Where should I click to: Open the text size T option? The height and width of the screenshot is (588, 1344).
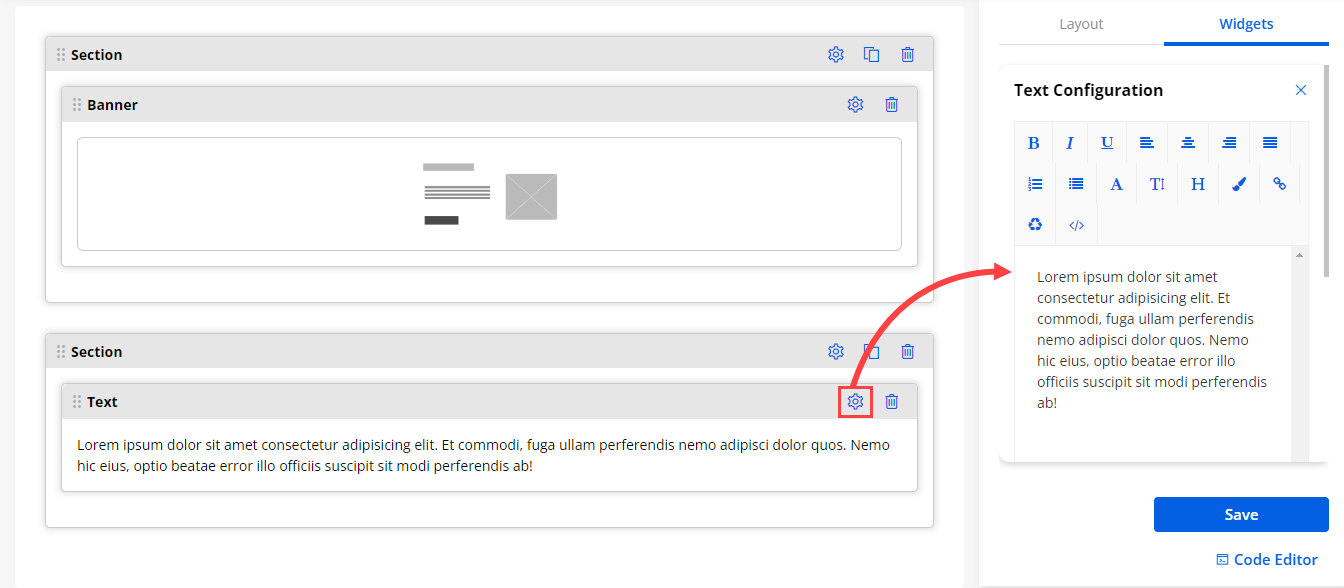tap(1157, 184)
